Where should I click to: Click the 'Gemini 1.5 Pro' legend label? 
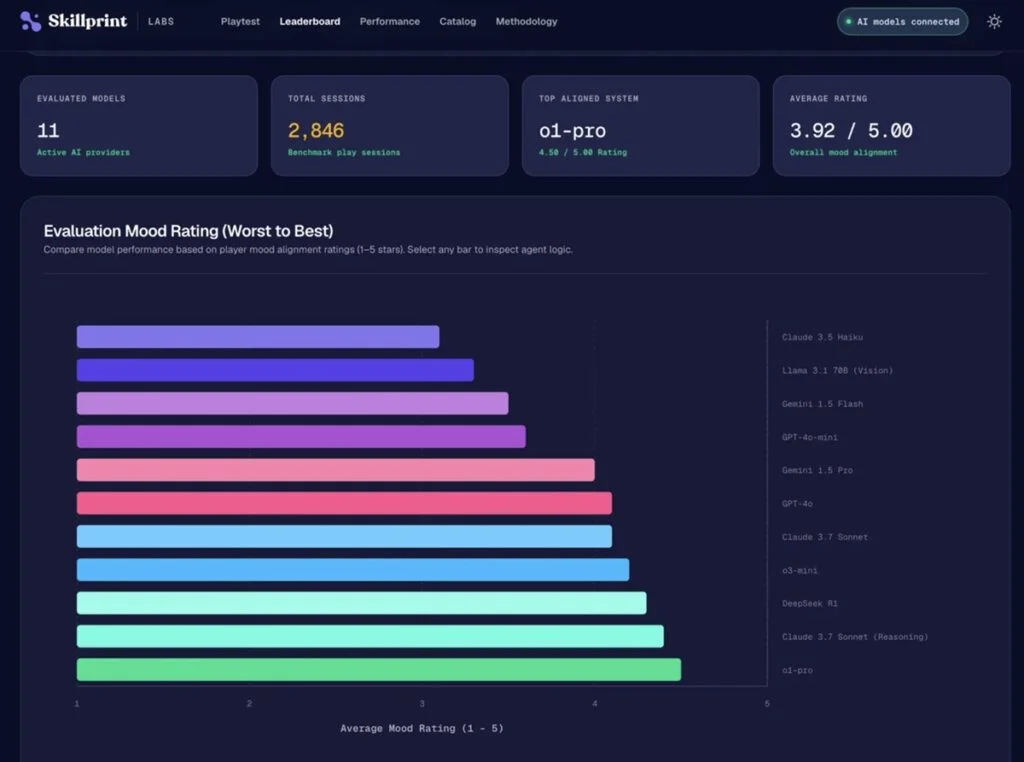click(x=817, y=470)
